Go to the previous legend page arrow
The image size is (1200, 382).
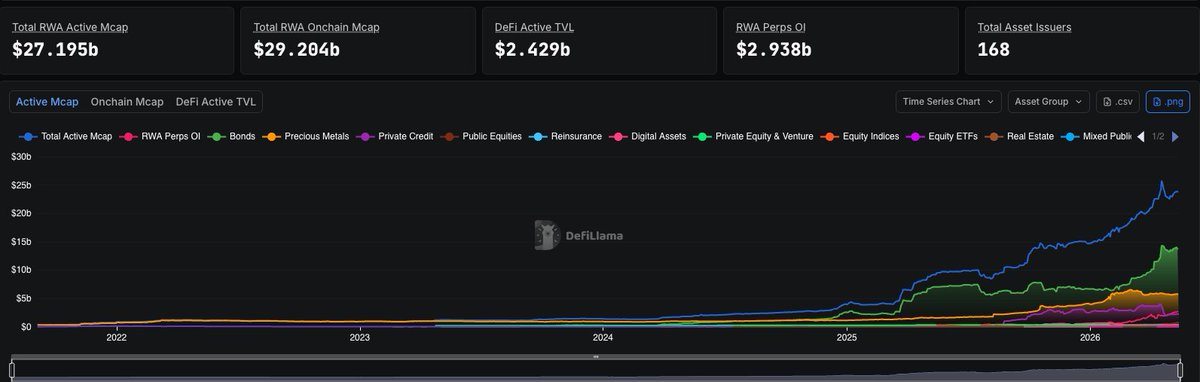(1141, 136)
